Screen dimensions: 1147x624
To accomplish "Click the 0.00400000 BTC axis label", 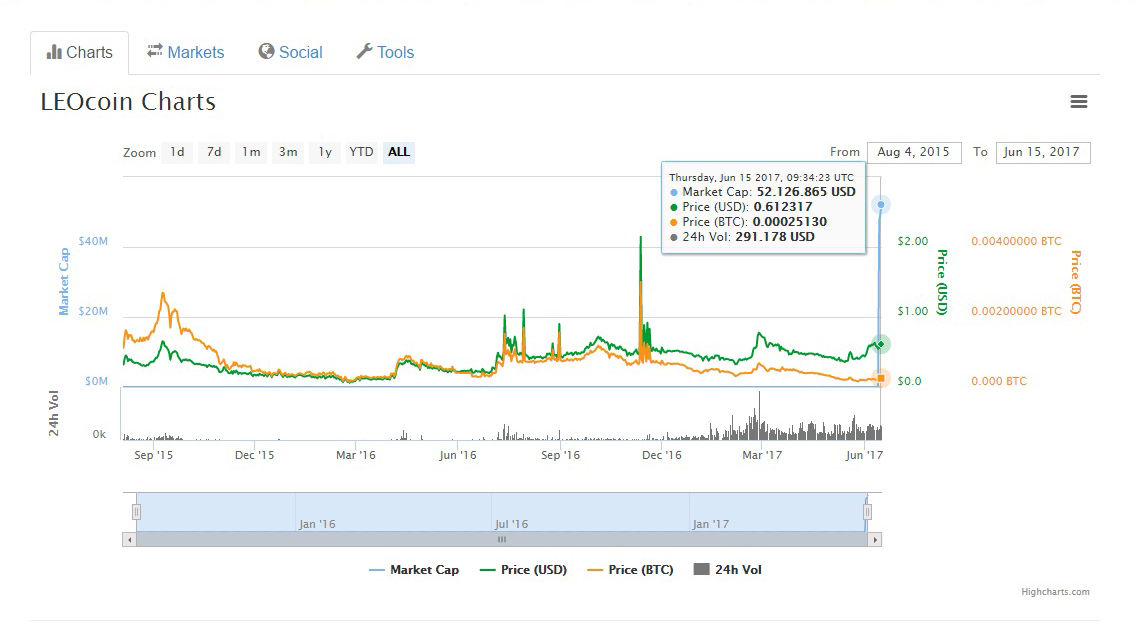I will pyautogui.click(x=1016, y=241).
